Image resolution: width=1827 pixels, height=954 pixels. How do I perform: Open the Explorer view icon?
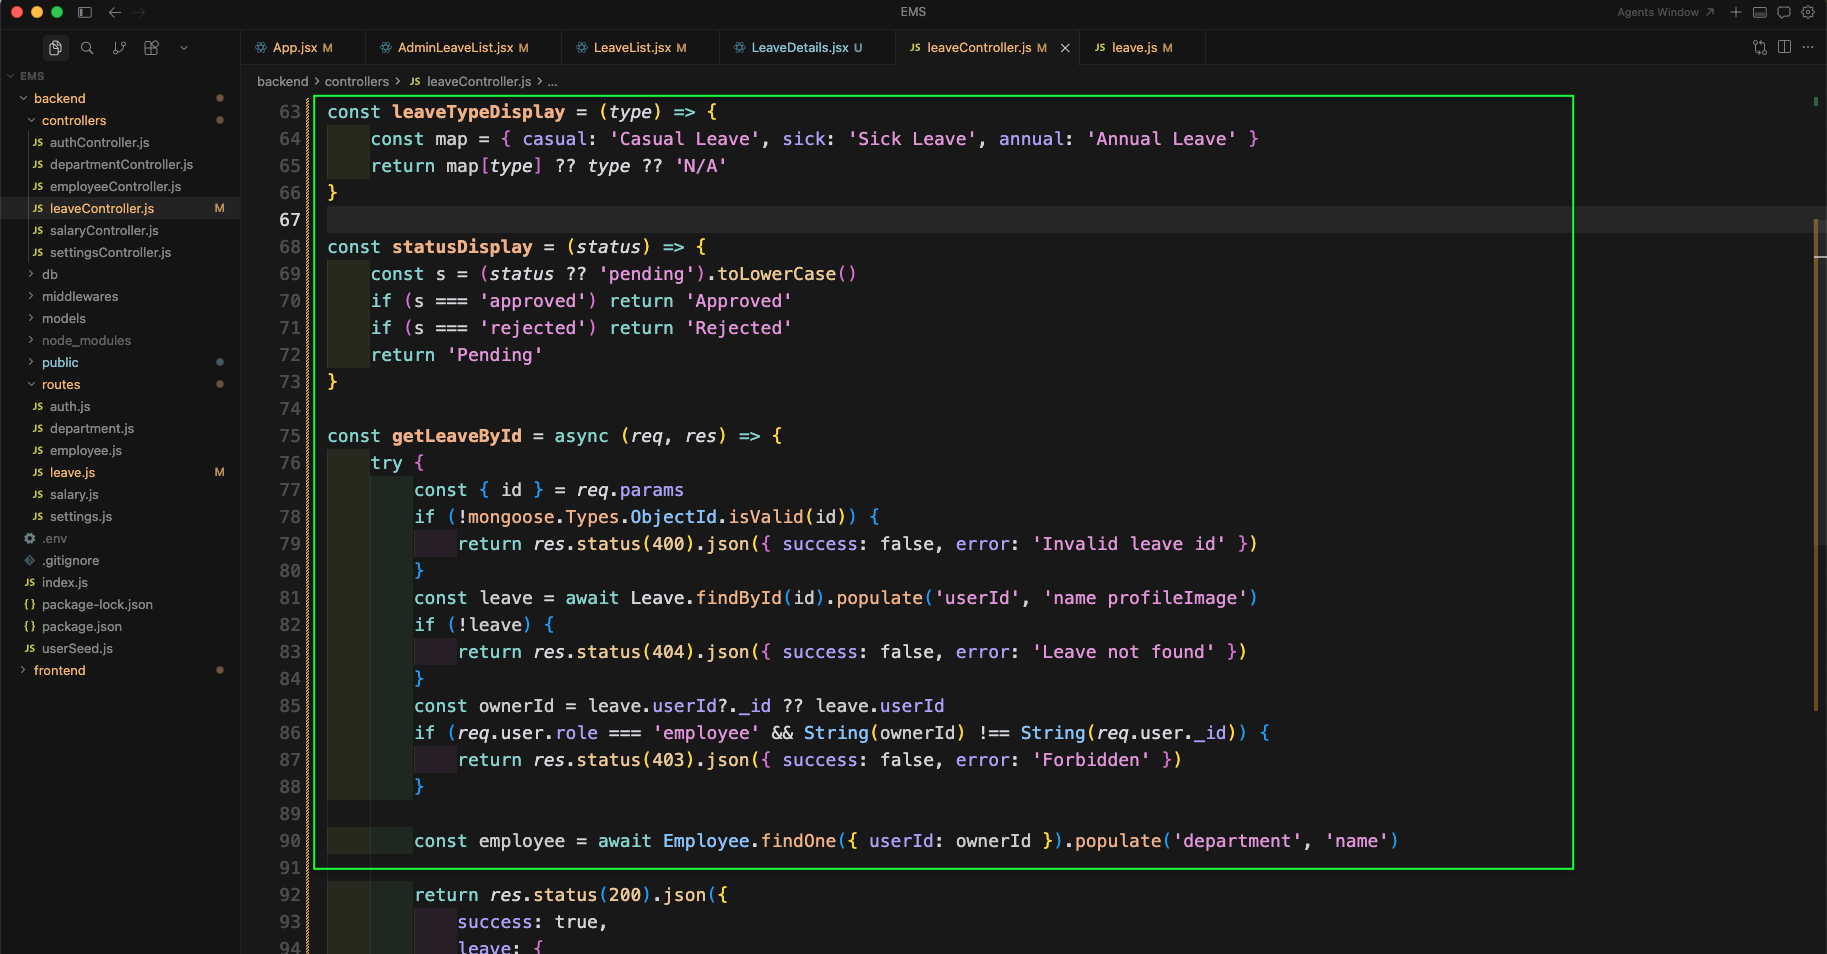[x=55, y=48]
